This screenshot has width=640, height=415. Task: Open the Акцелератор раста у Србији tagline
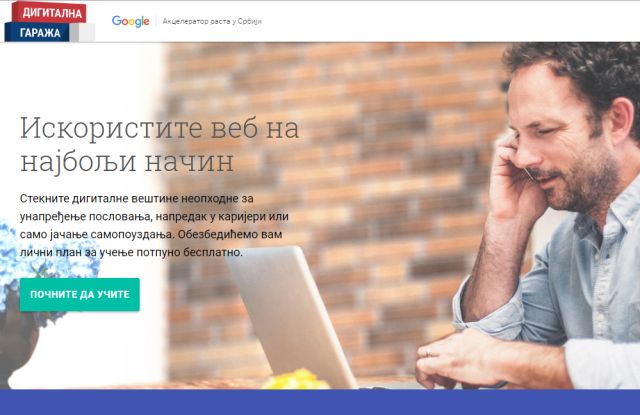pyautogui.click(x=212, y=21)
